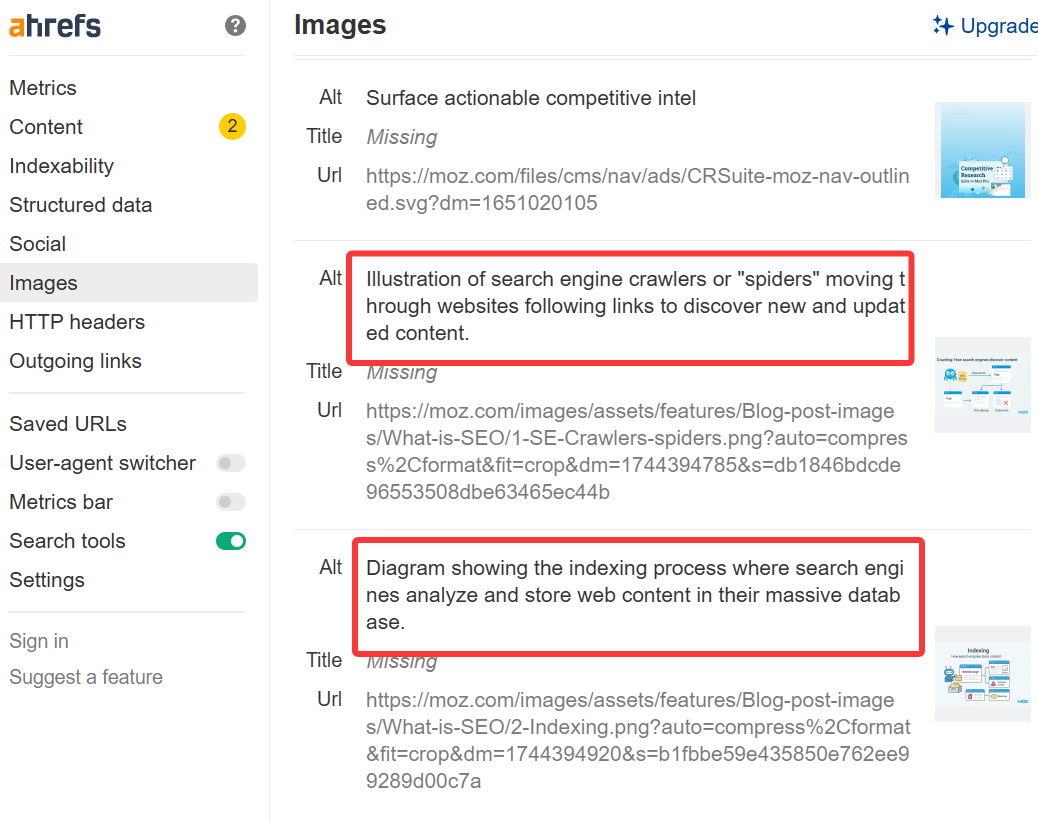Select the Social menu item
This screenshot has width=1038, height=822.
click(x=38, y=244)
